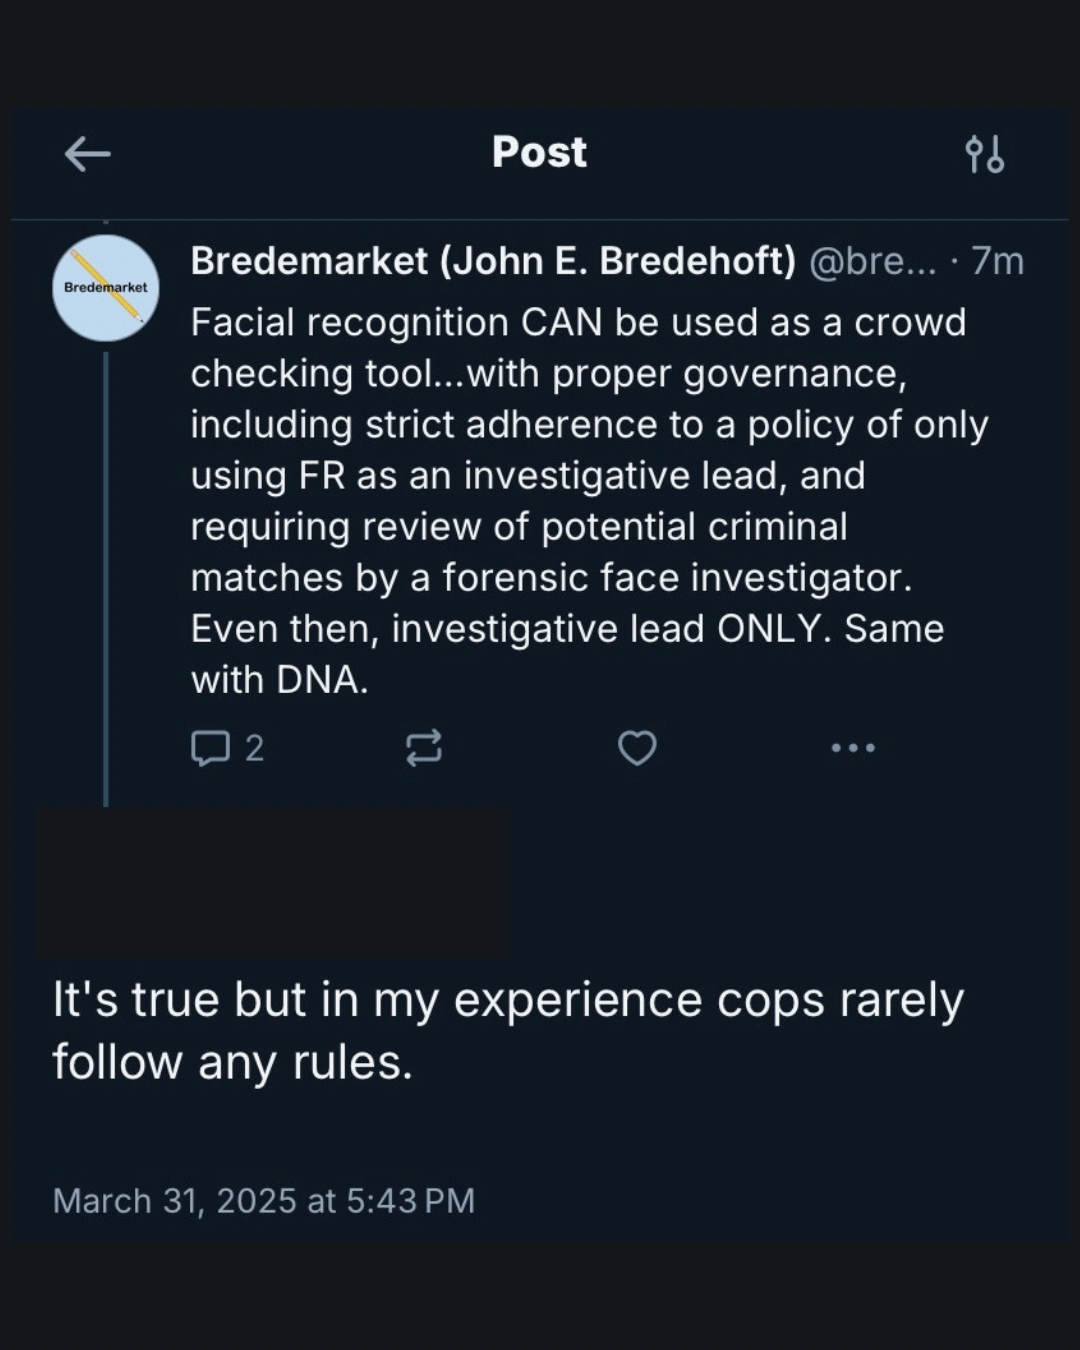Viewport: 1080px width, 1350px height.
Task: Go back using the left arrow
Action: click(x=87, y=154)
